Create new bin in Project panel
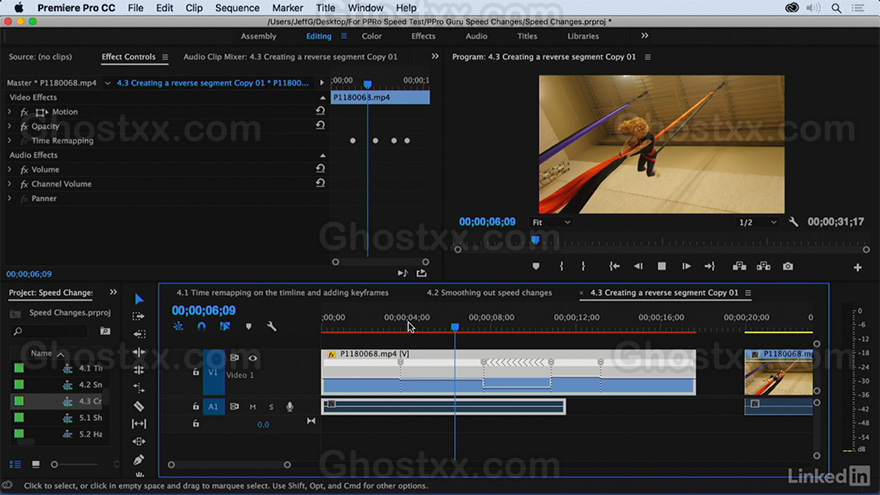The width and height of the screenshot is (880, 495). click(105, 331)
